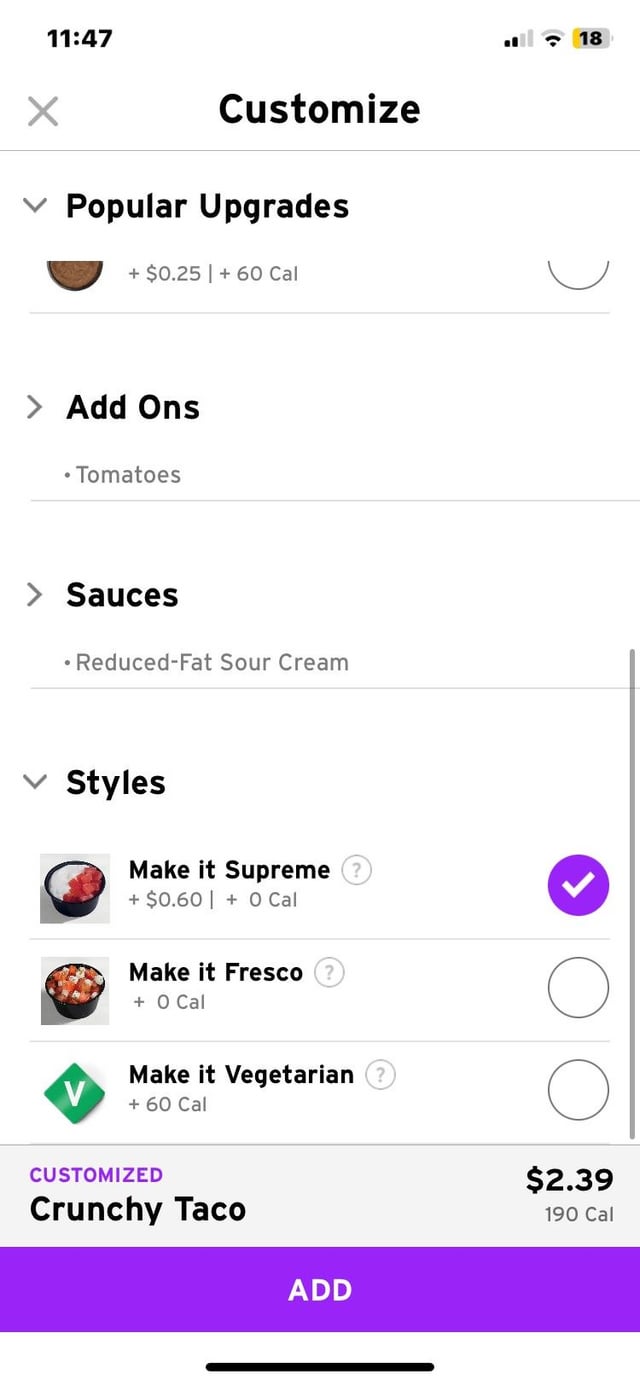The image size is (640, 1385).
Task: Tap the battery indicator in status bar
Action: point(591,38)
